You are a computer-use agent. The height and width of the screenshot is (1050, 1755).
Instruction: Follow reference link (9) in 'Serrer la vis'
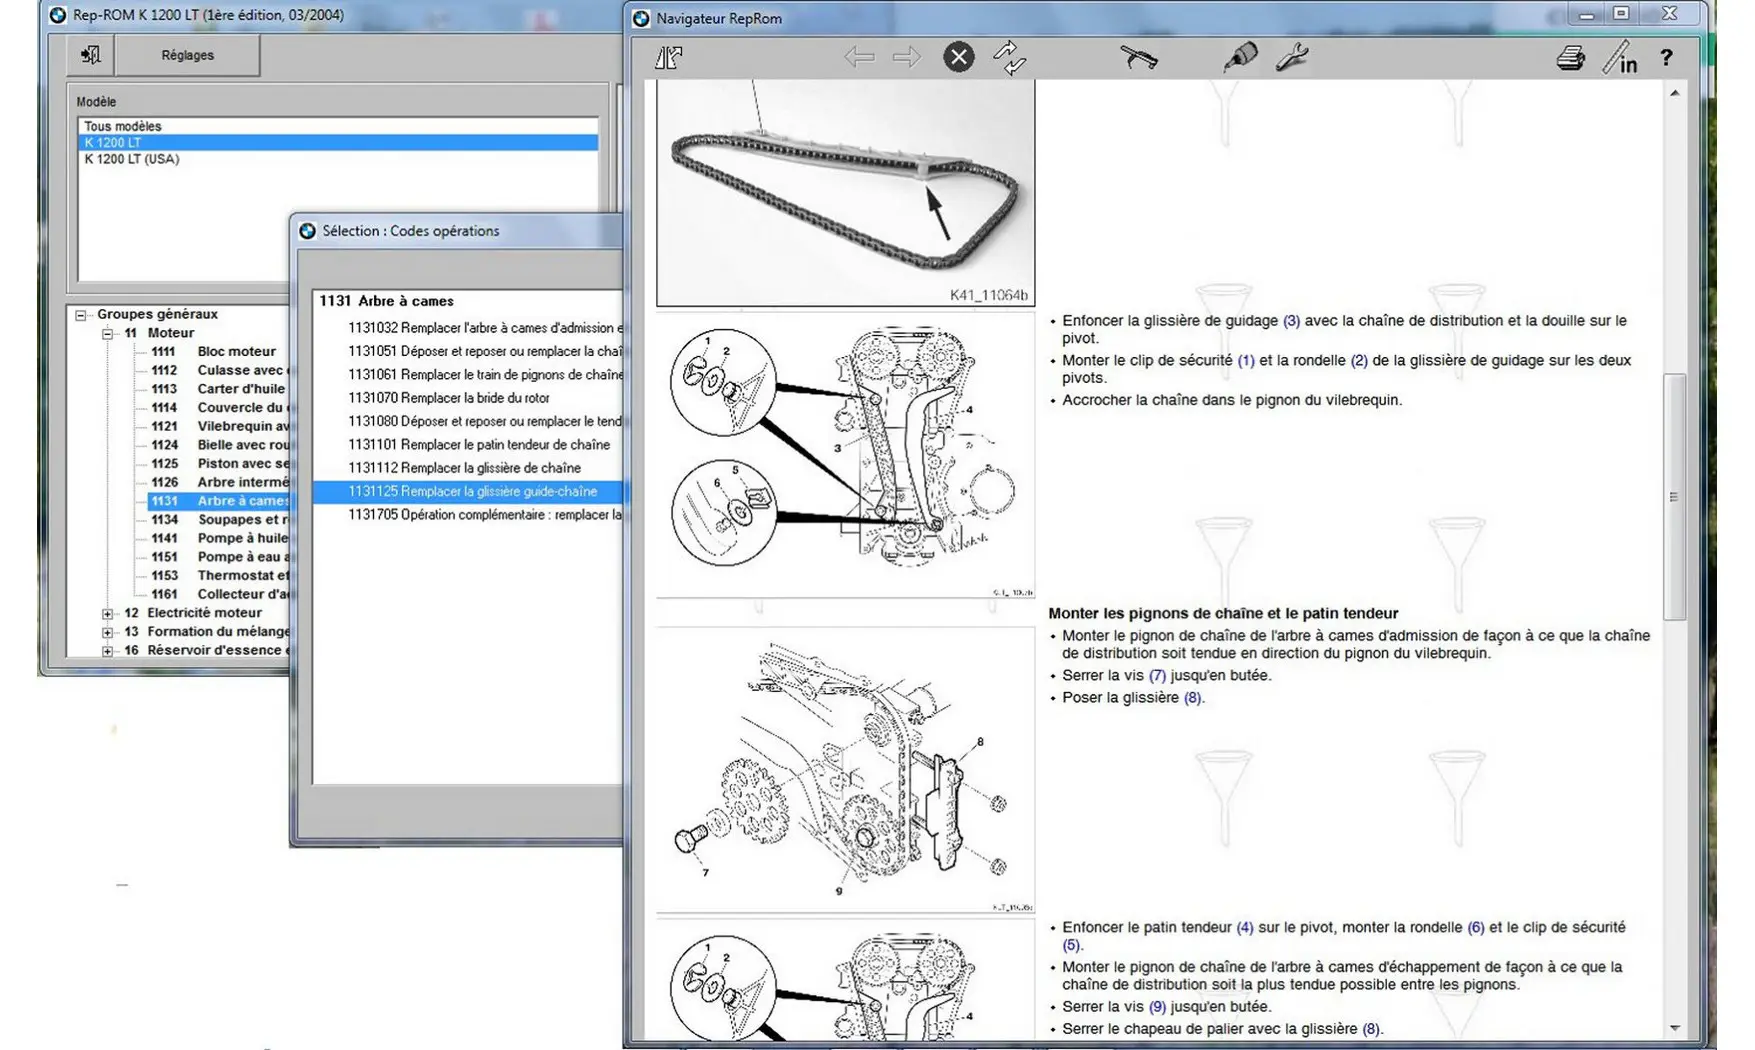(1157, 1007)
